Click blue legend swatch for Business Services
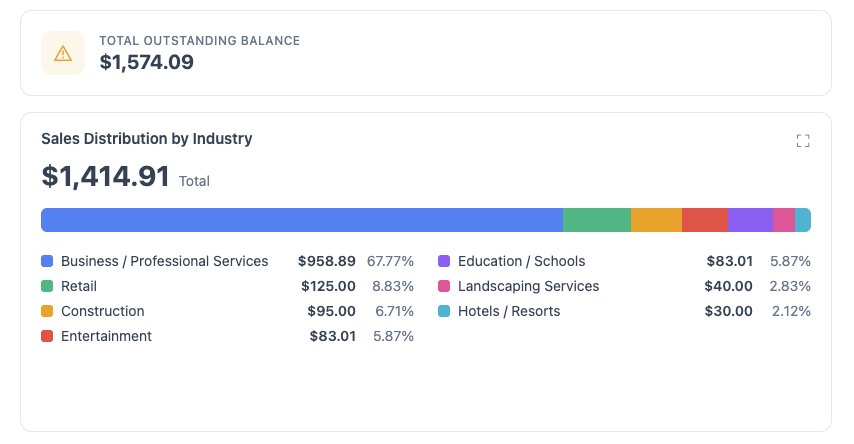Image resolution: width=854 pixels, height=444 pixels. click(47, 261)
